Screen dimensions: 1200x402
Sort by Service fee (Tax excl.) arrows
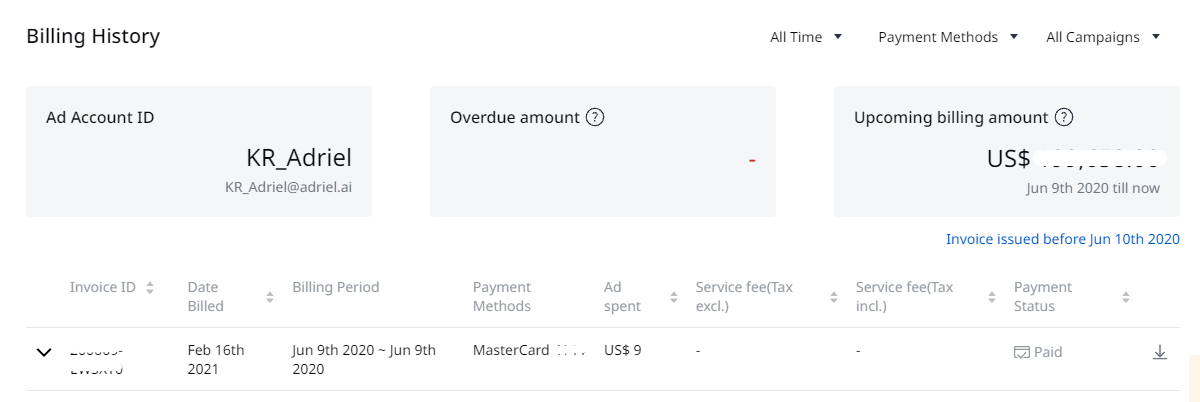tap(833, 297)
